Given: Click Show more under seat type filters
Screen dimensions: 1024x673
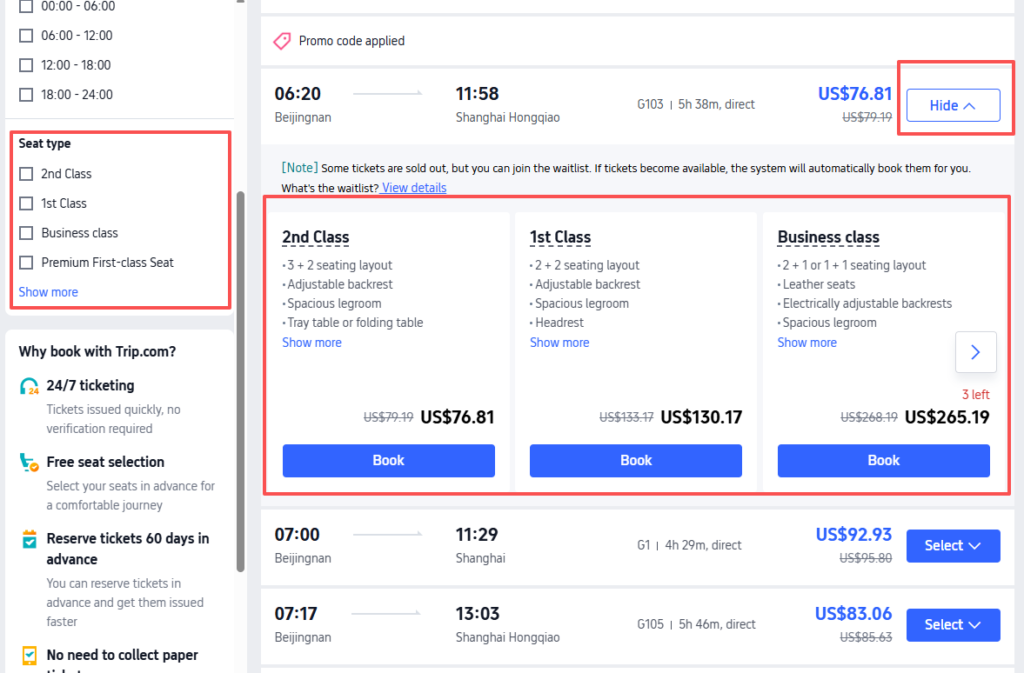Looking at the screenshot, I should tap(47, 291).
